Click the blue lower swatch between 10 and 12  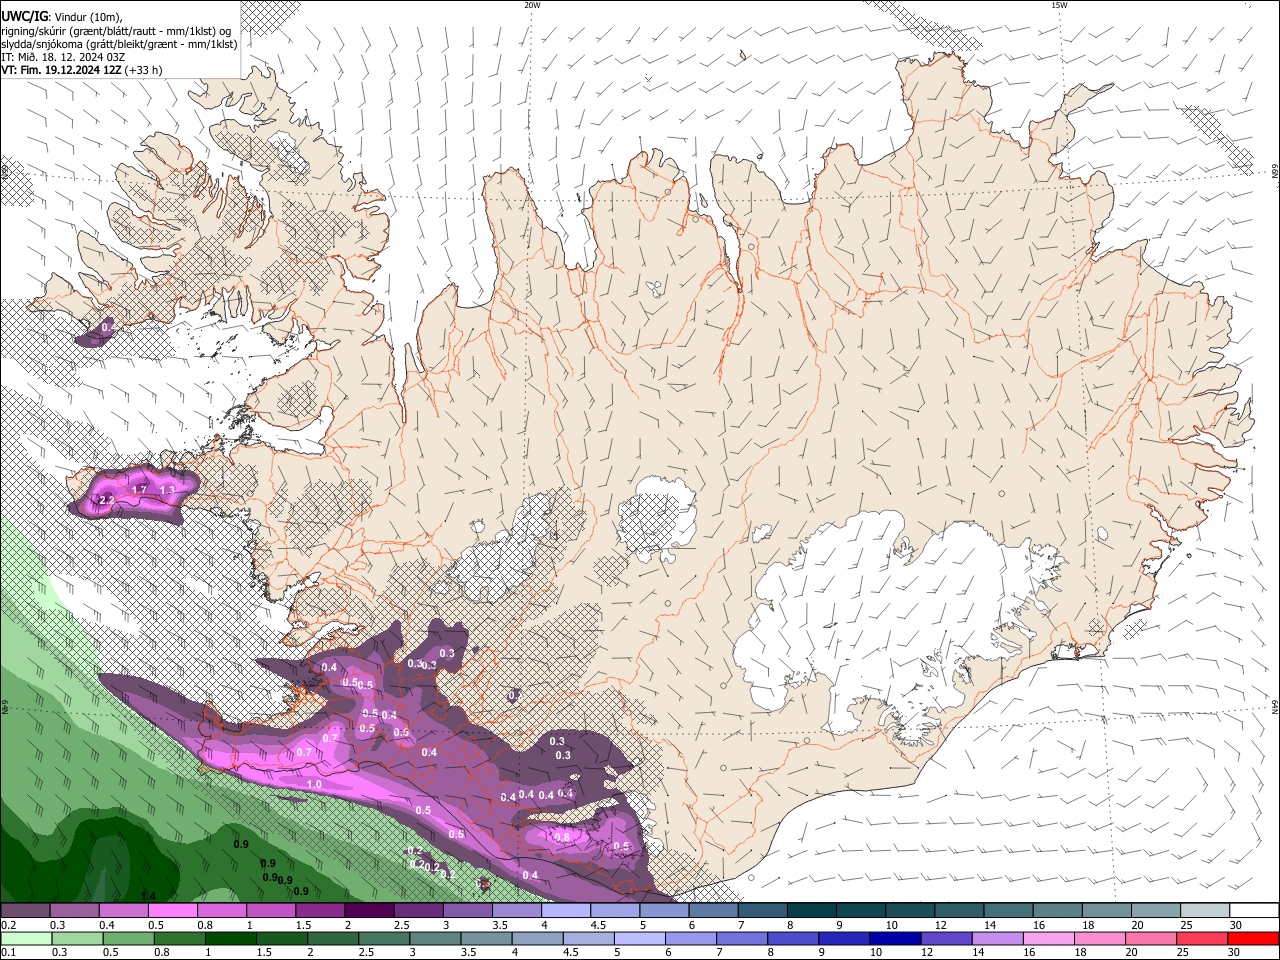click(893, 939)
